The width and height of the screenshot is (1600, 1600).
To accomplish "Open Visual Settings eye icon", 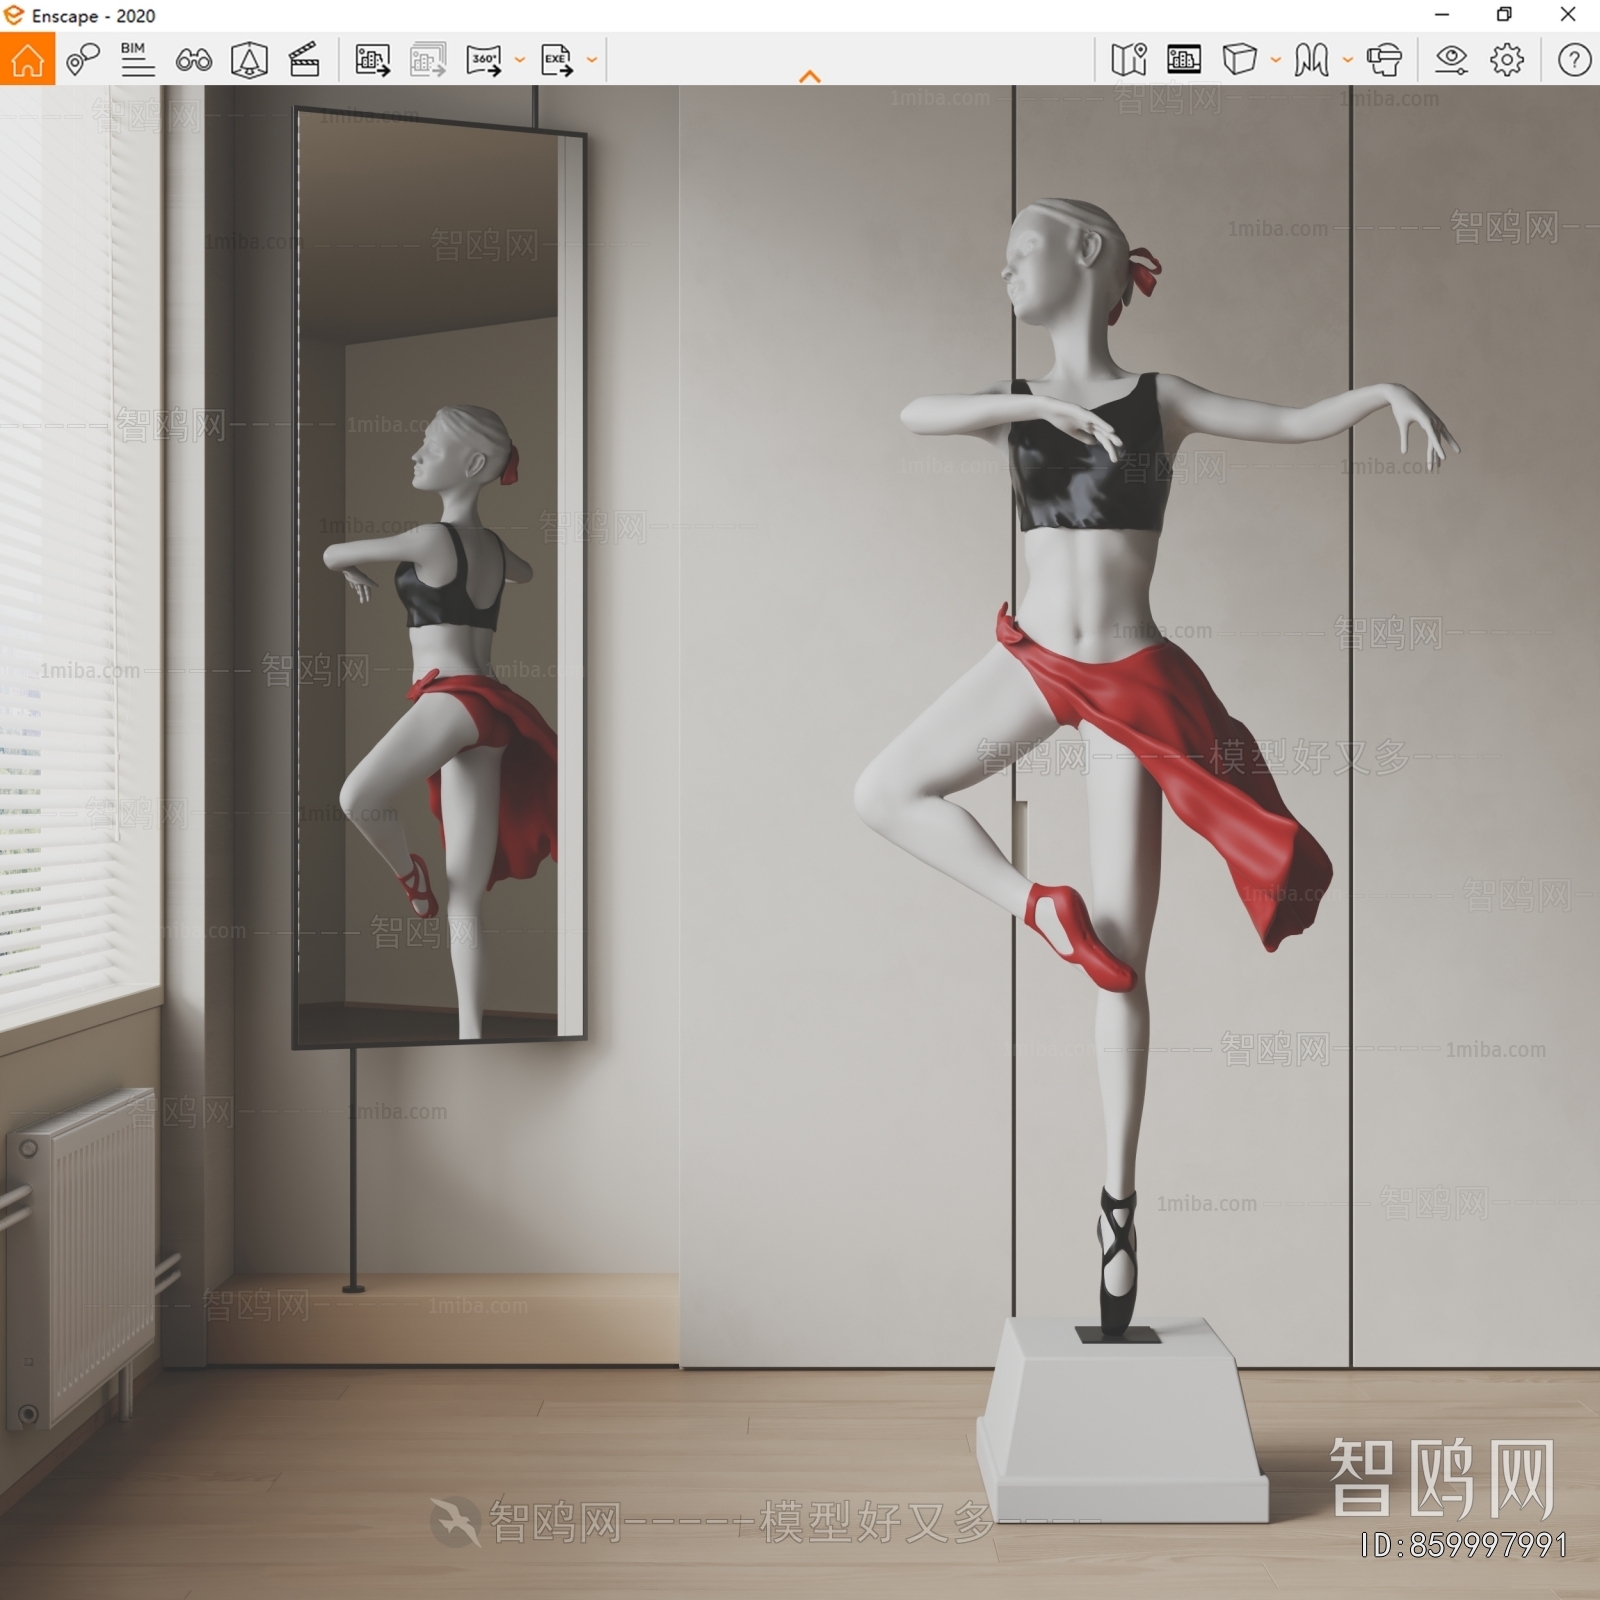I will tap(1451, 60).
